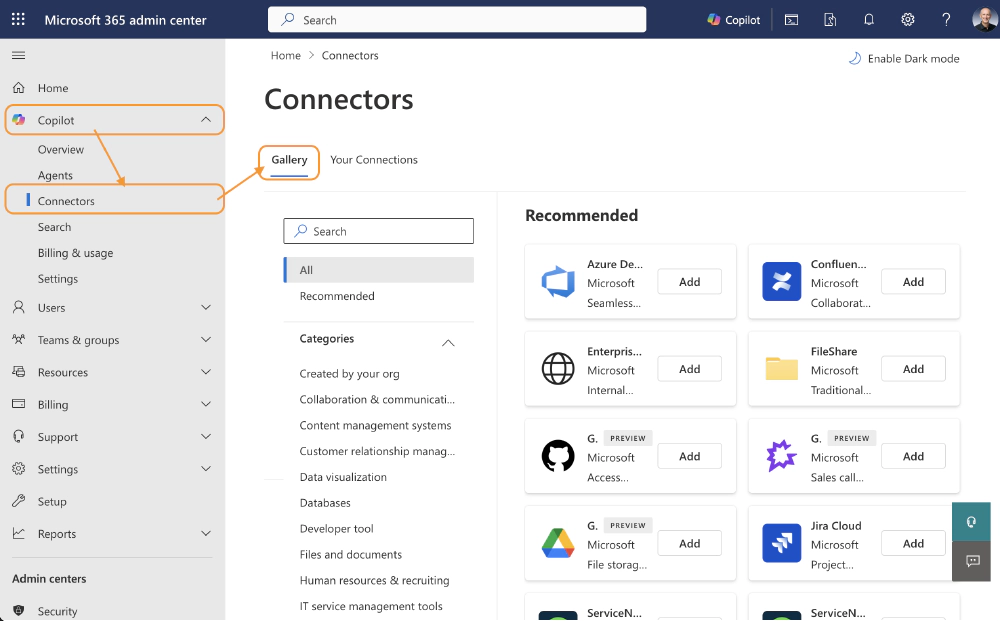Screen dimensions: 1000x621
Task: Add the Azure DevOps connector
Action: 689,282
